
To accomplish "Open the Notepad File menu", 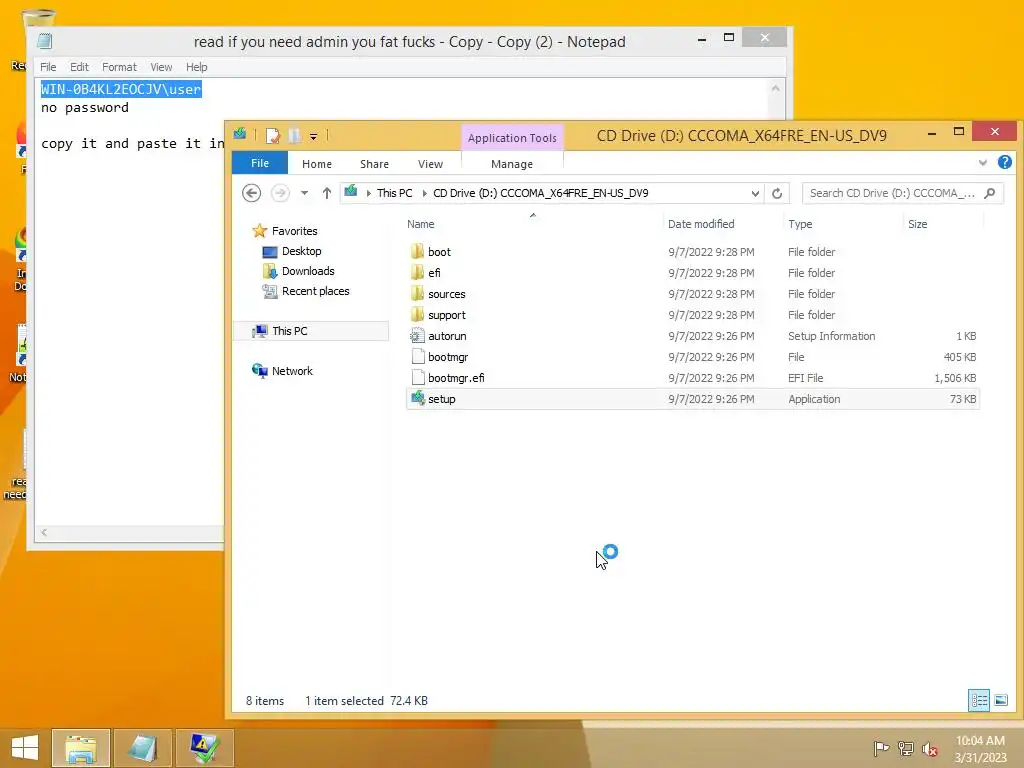I will (48, 67).
